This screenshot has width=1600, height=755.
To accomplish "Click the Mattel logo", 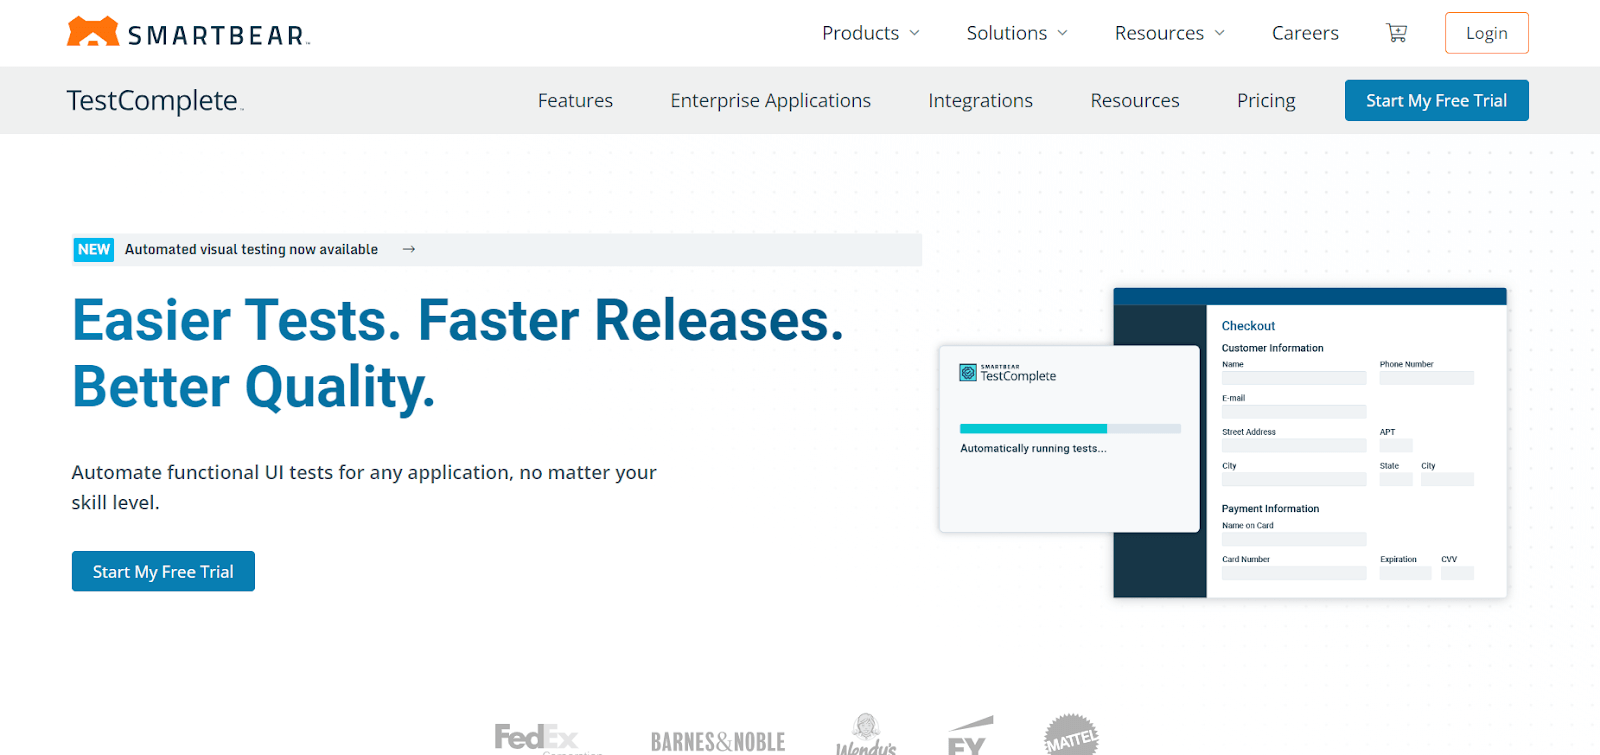I will (1071, 735).
